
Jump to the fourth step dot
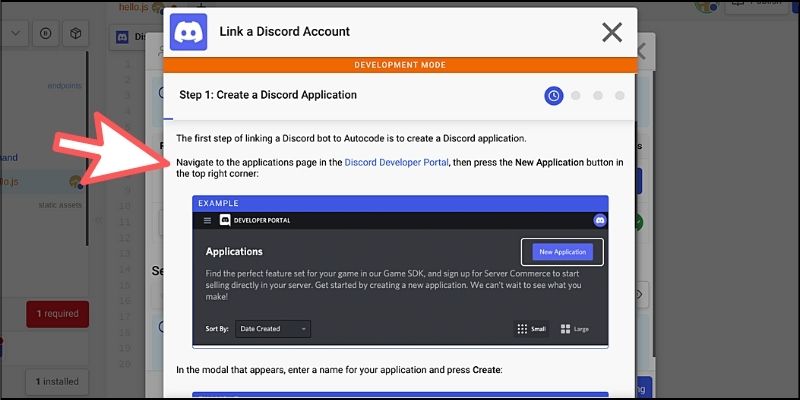[619, 95]
